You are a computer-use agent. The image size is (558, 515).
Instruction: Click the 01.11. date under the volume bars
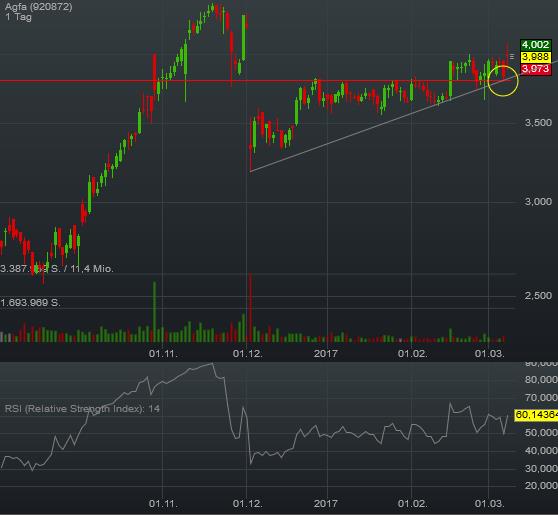[163, 354]
